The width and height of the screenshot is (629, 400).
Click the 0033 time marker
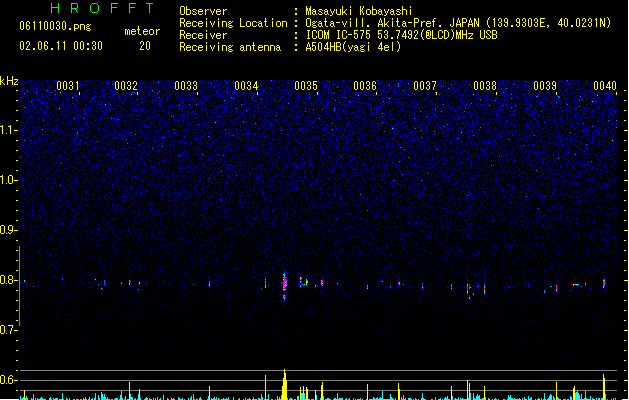(186, 86)
